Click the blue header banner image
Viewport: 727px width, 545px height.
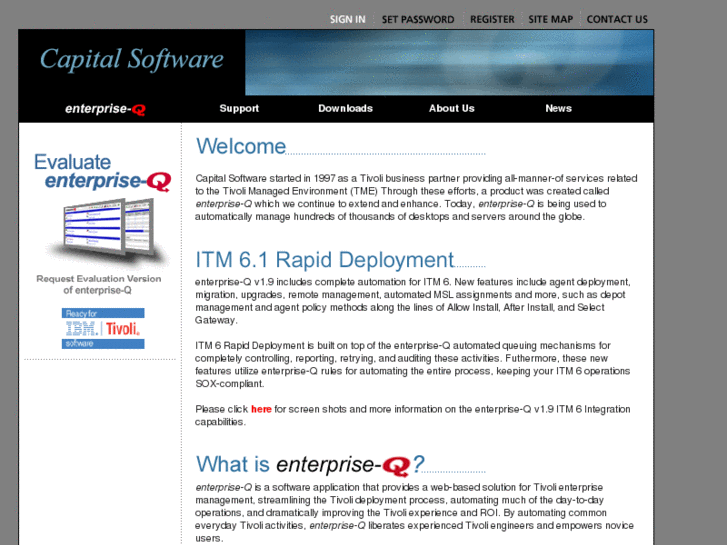[449, 63]
